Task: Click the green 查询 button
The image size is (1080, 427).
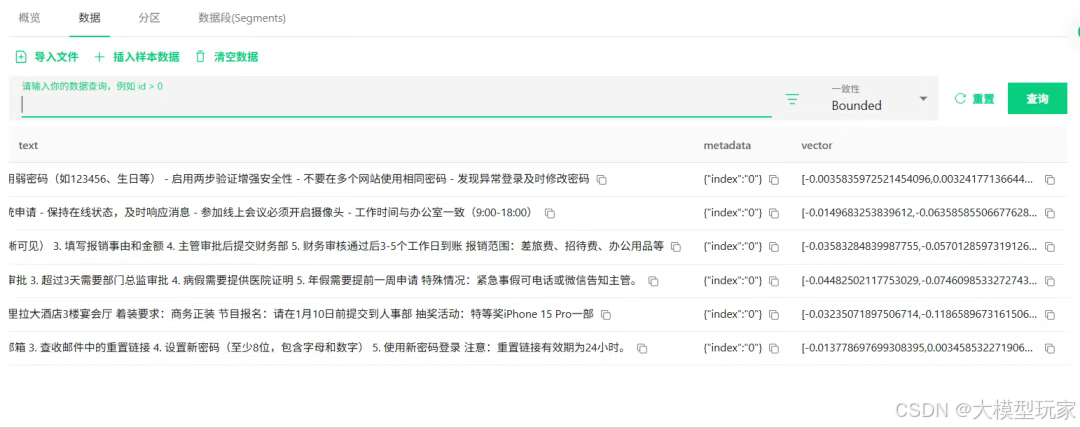Action: 1037,99
